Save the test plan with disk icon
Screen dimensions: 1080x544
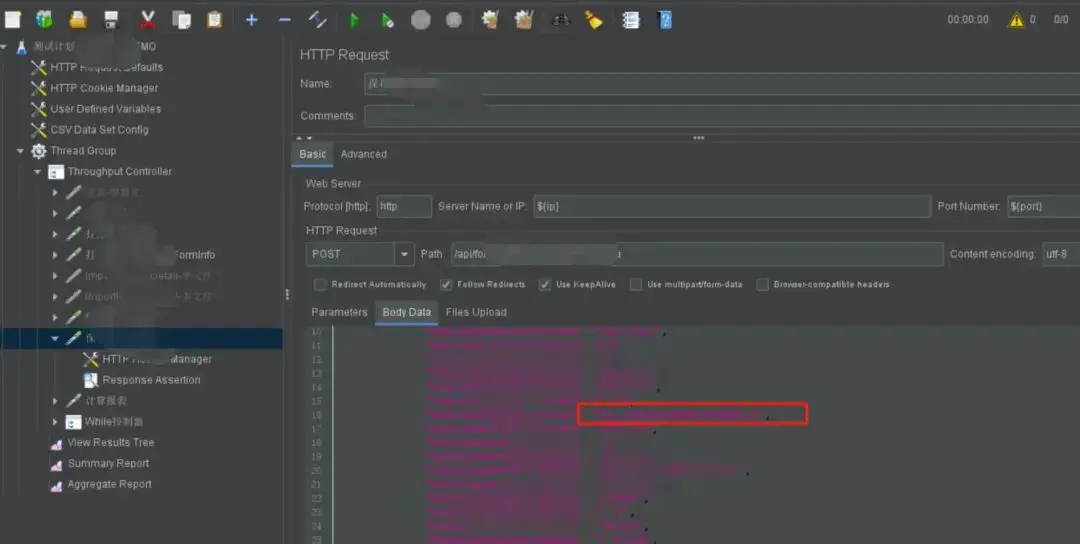coord(112,20)
